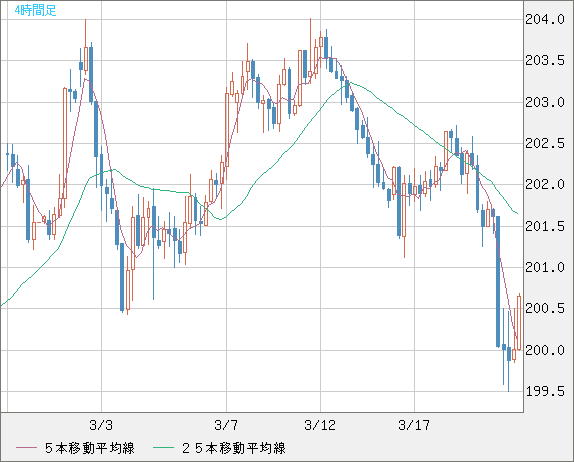Click the 3/17 date label

pos(414,425)
